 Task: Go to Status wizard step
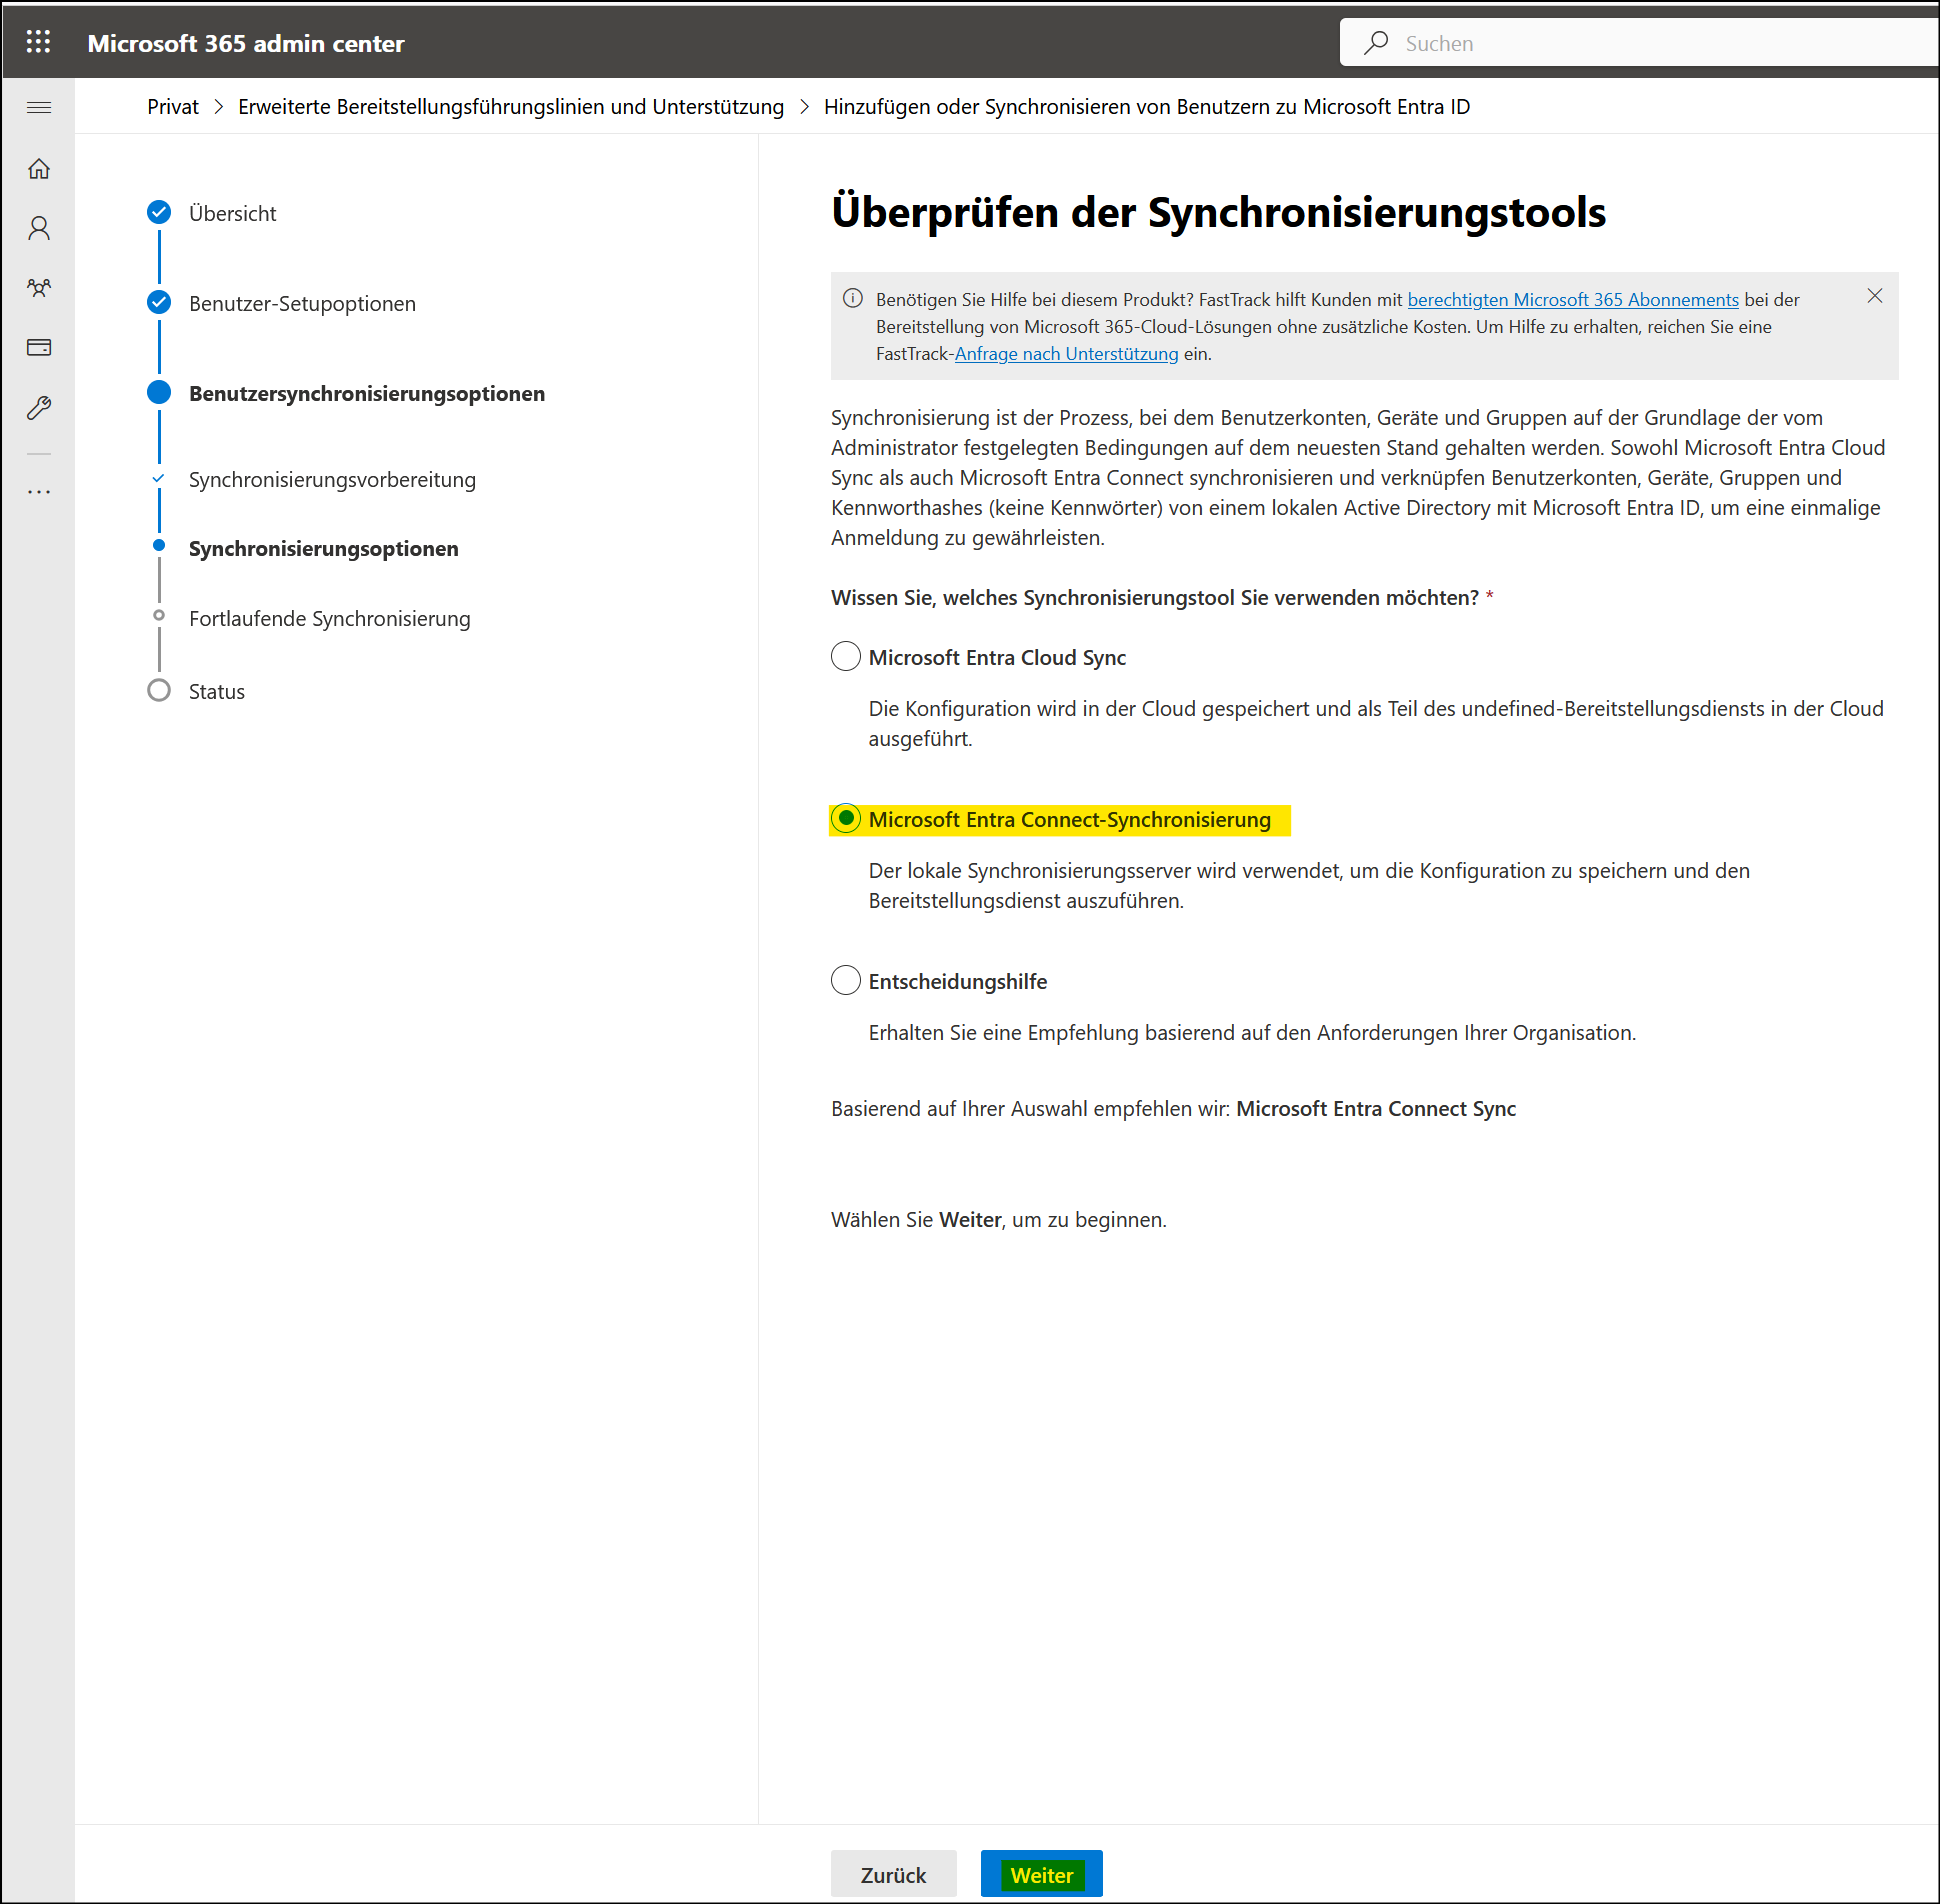tap(216, 691)
